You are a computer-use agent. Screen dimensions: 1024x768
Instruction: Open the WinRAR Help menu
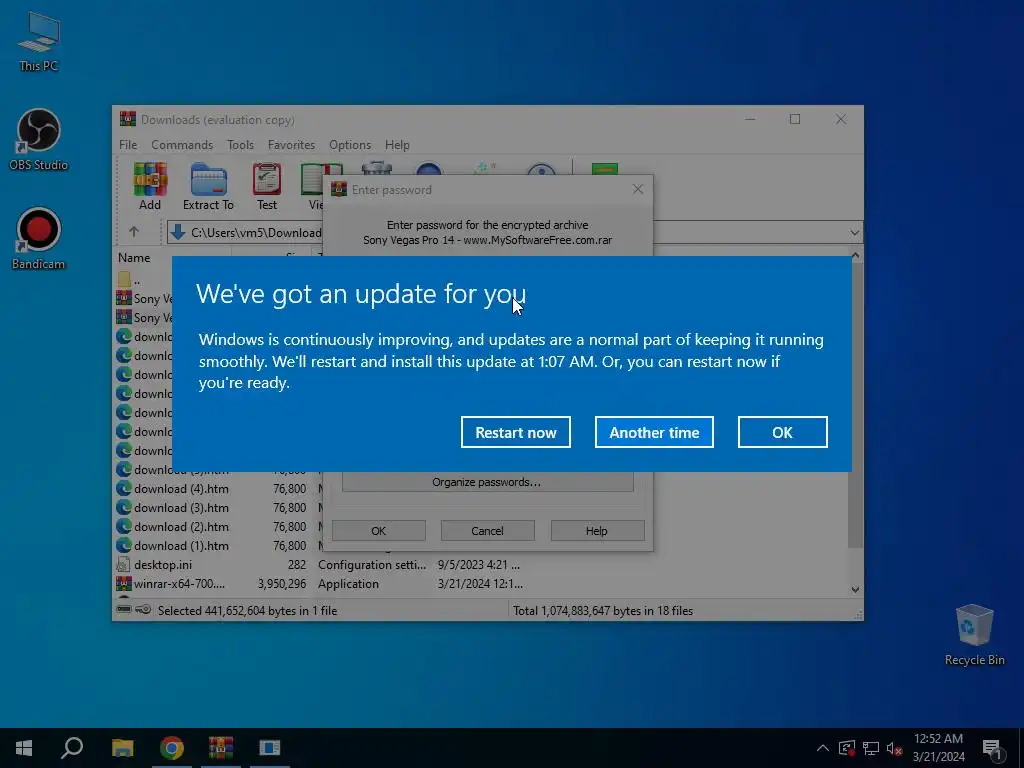(397, 145)
